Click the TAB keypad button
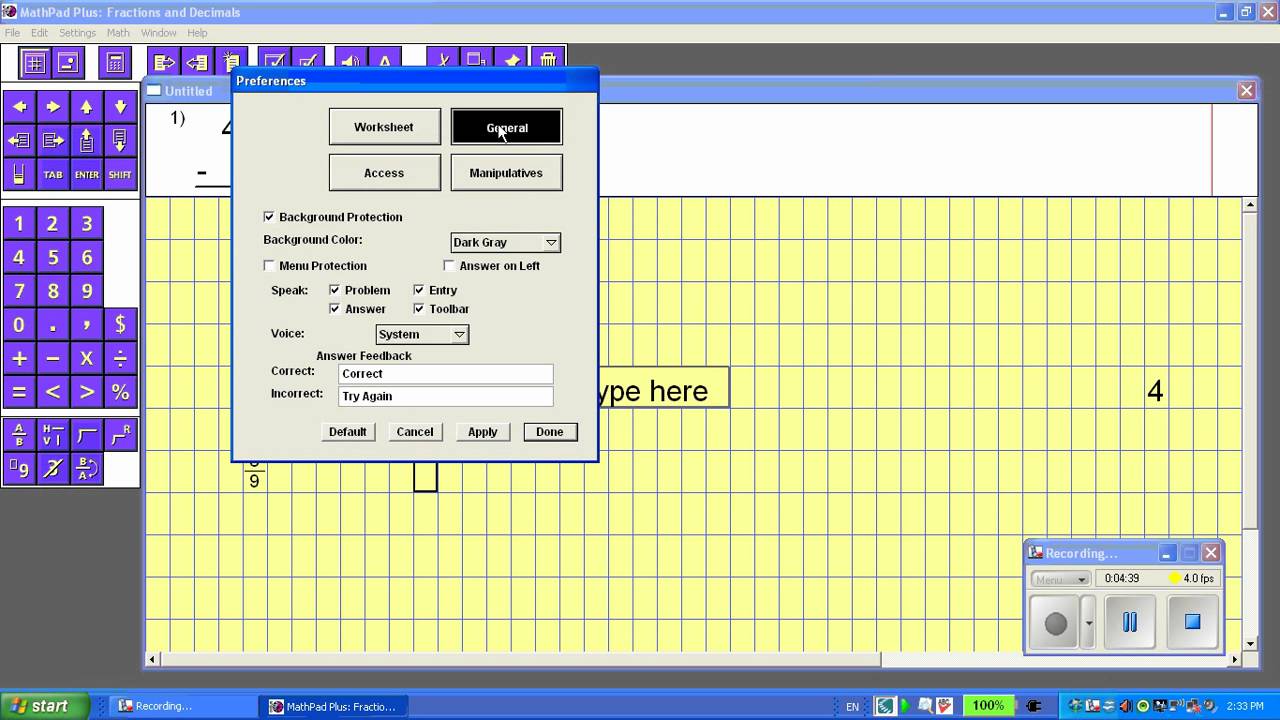The width and height of the screenshot is (1280, 720). click(53, 175)
